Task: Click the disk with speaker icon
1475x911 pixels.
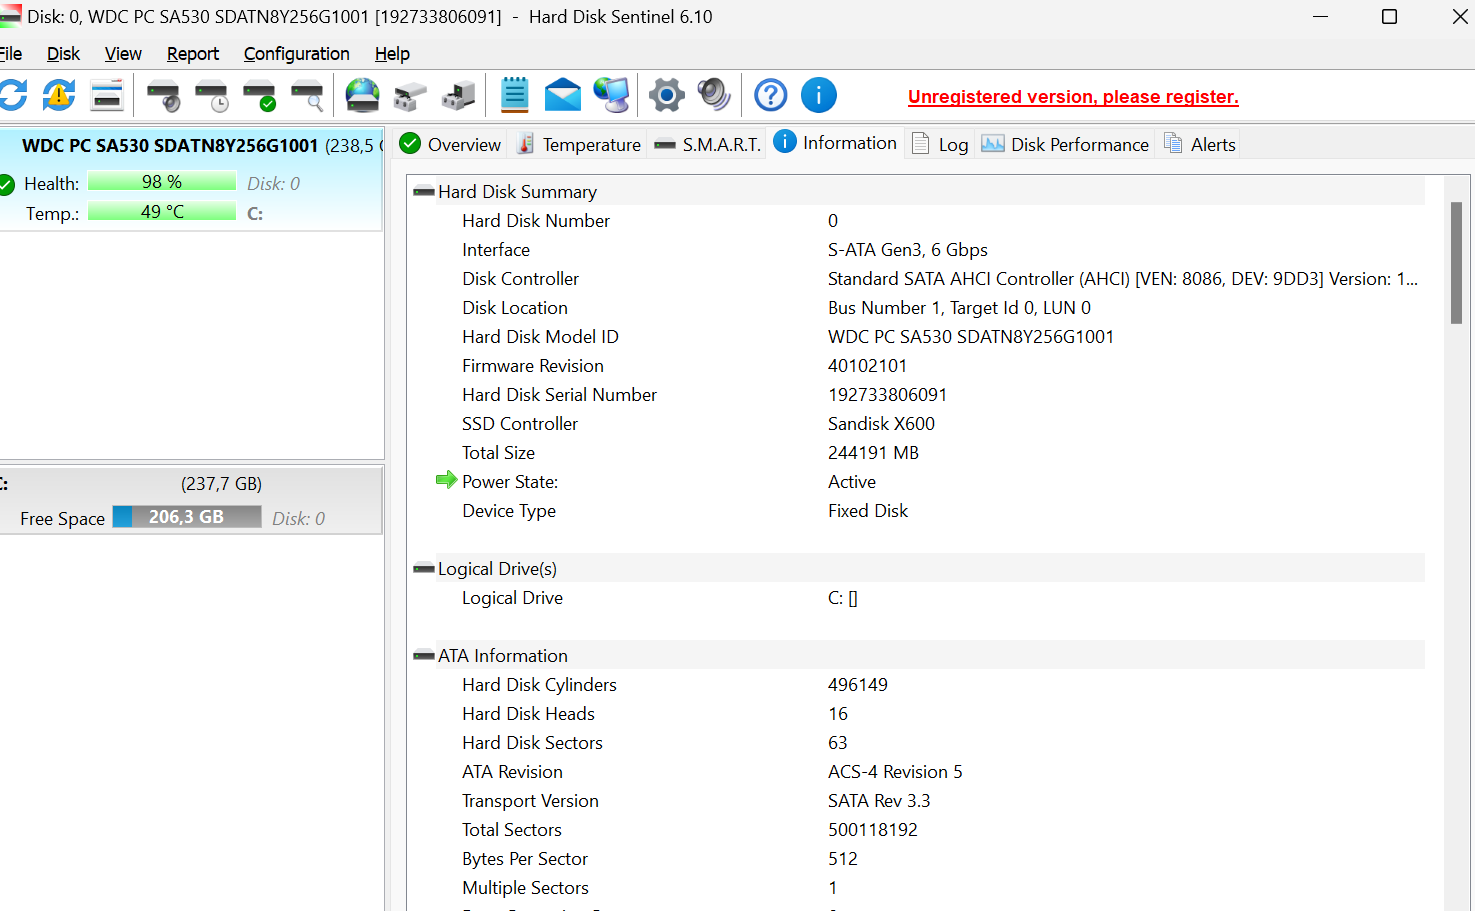Action: coord(163,96)
